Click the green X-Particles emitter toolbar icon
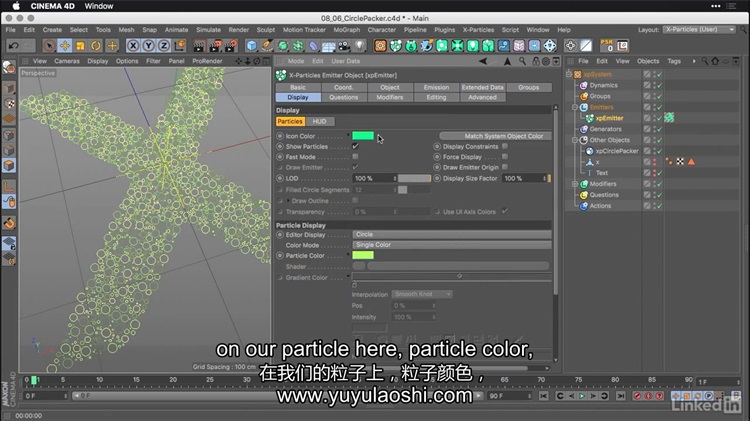The image size is (750, 421). point(396,46)
